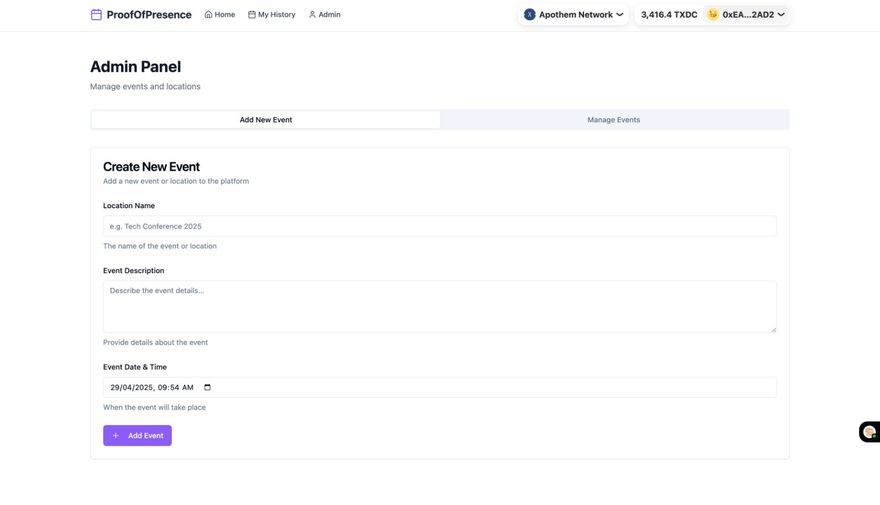Select the AM period in time field
The image size is (880, 505).
[x=188, y=387]
